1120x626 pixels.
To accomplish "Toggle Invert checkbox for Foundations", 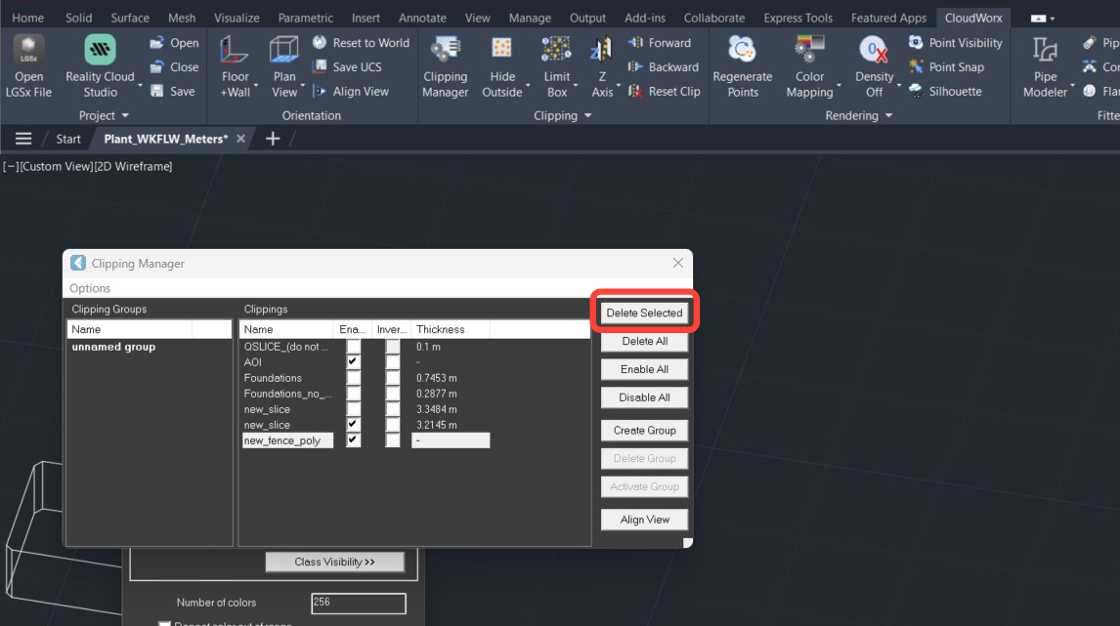I will coord(393,378).
